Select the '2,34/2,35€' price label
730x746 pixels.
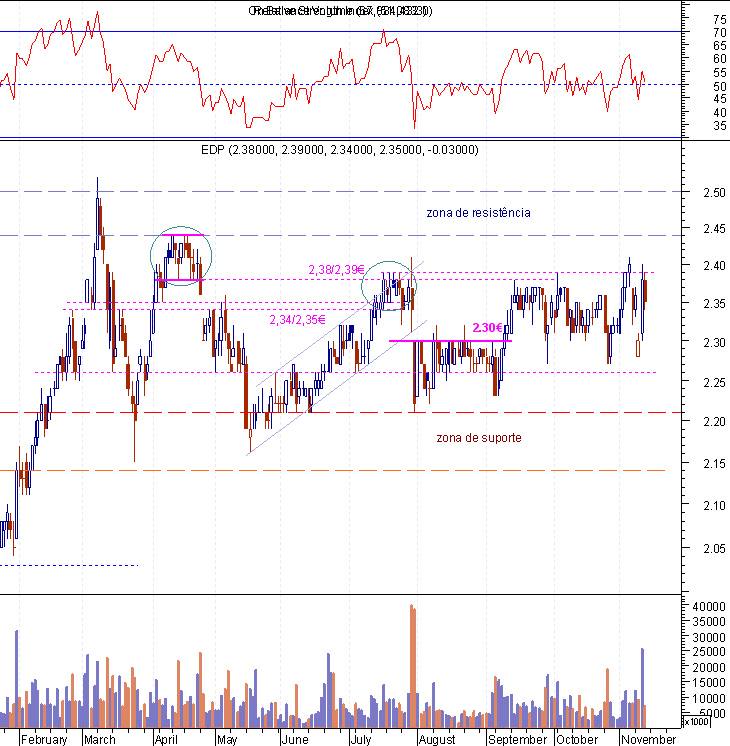[x=297, y=320]
